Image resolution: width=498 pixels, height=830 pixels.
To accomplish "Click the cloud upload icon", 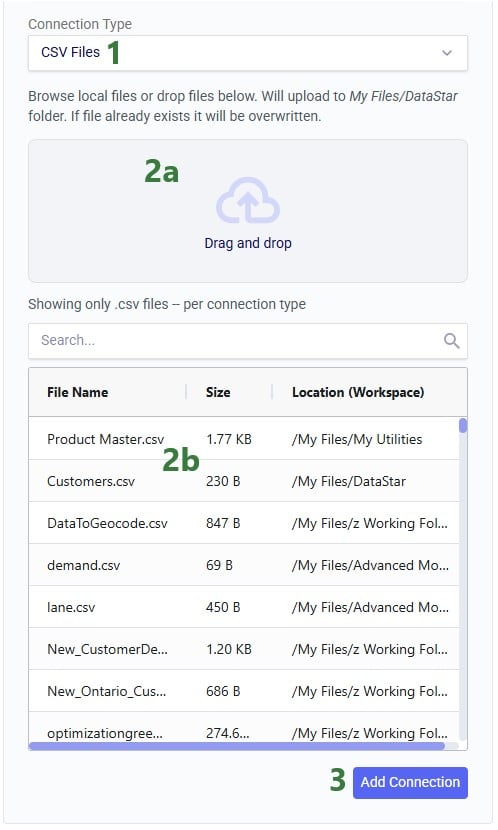I will click(248, 201).
